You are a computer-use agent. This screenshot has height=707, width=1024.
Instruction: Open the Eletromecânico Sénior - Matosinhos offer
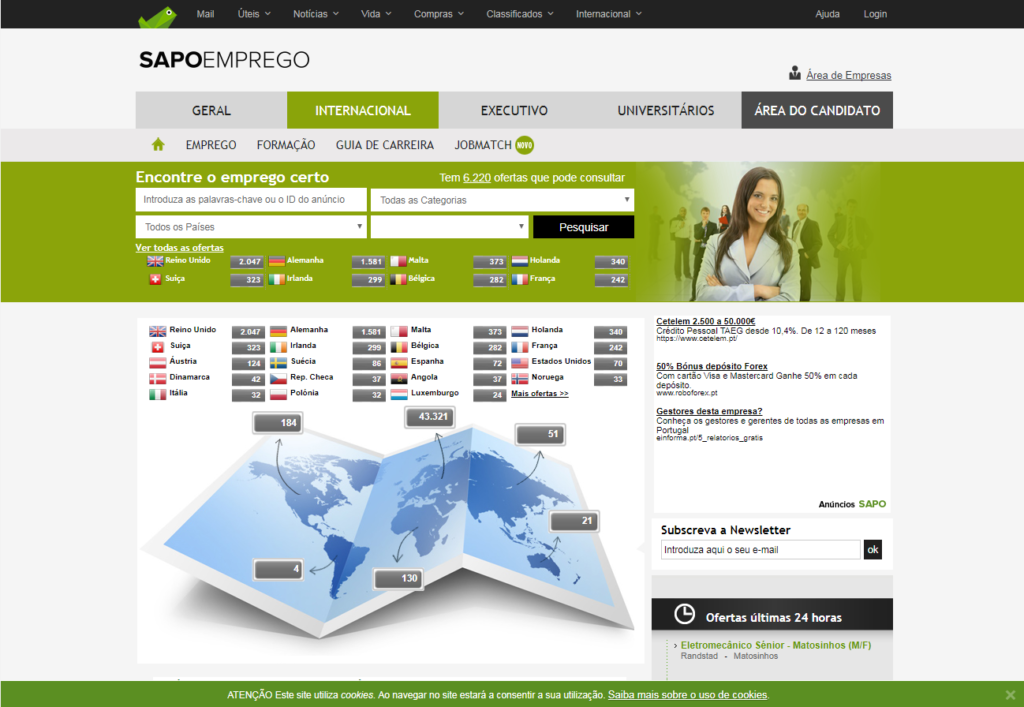point(776,645)
